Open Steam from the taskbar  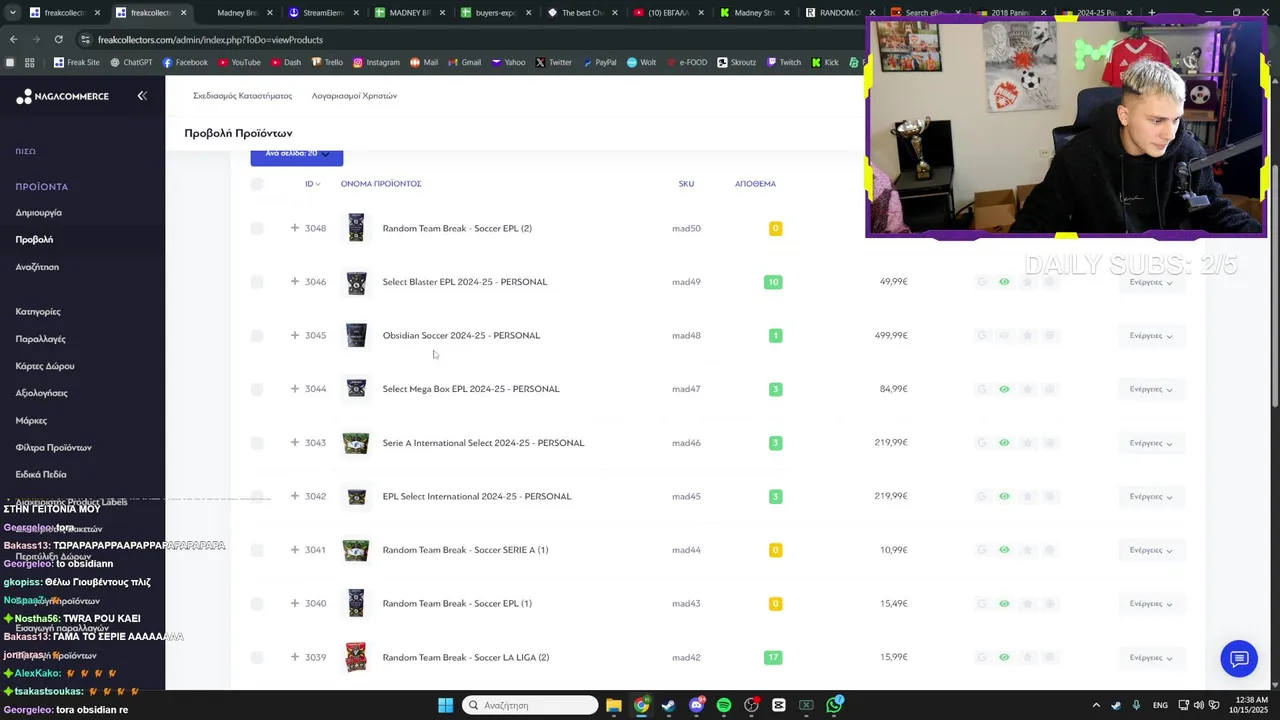tap(668, 705)
